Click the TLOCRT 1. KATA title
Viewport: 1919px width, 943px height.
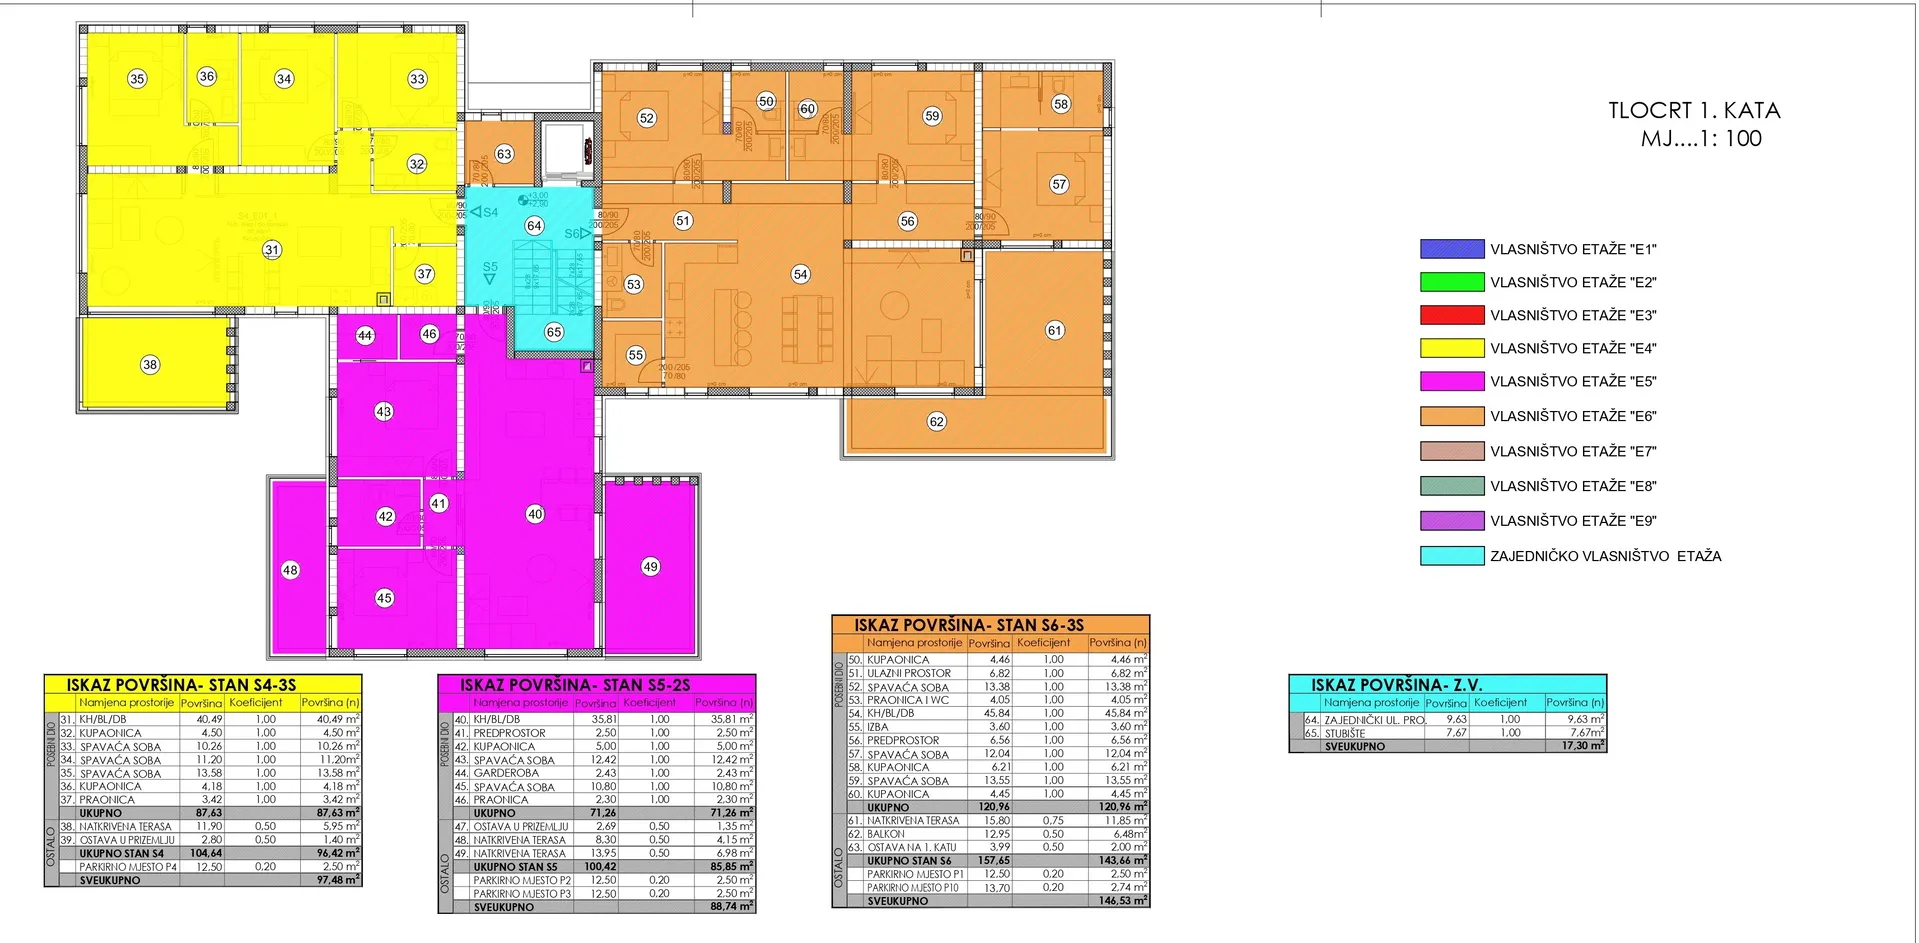(x=1694, y=111)
